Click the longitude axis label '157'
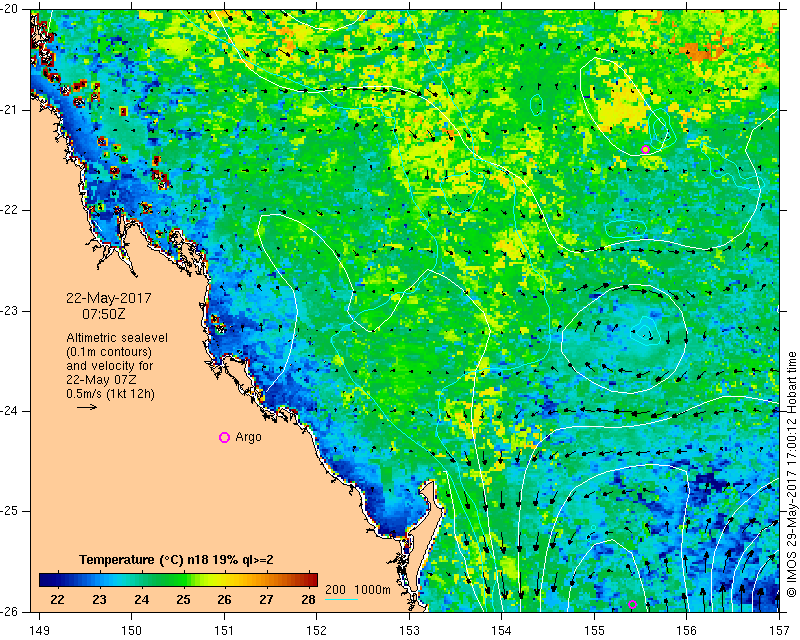The image size is (800, 640). tap(780, 631)
